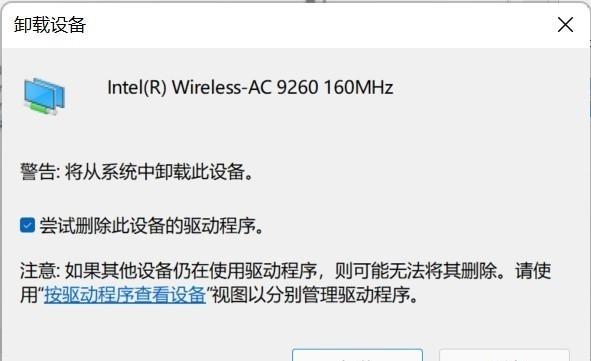This screenshot has width=591, height=361.
Task: Click the word 注意 starting the note
Action: point(37,271)
